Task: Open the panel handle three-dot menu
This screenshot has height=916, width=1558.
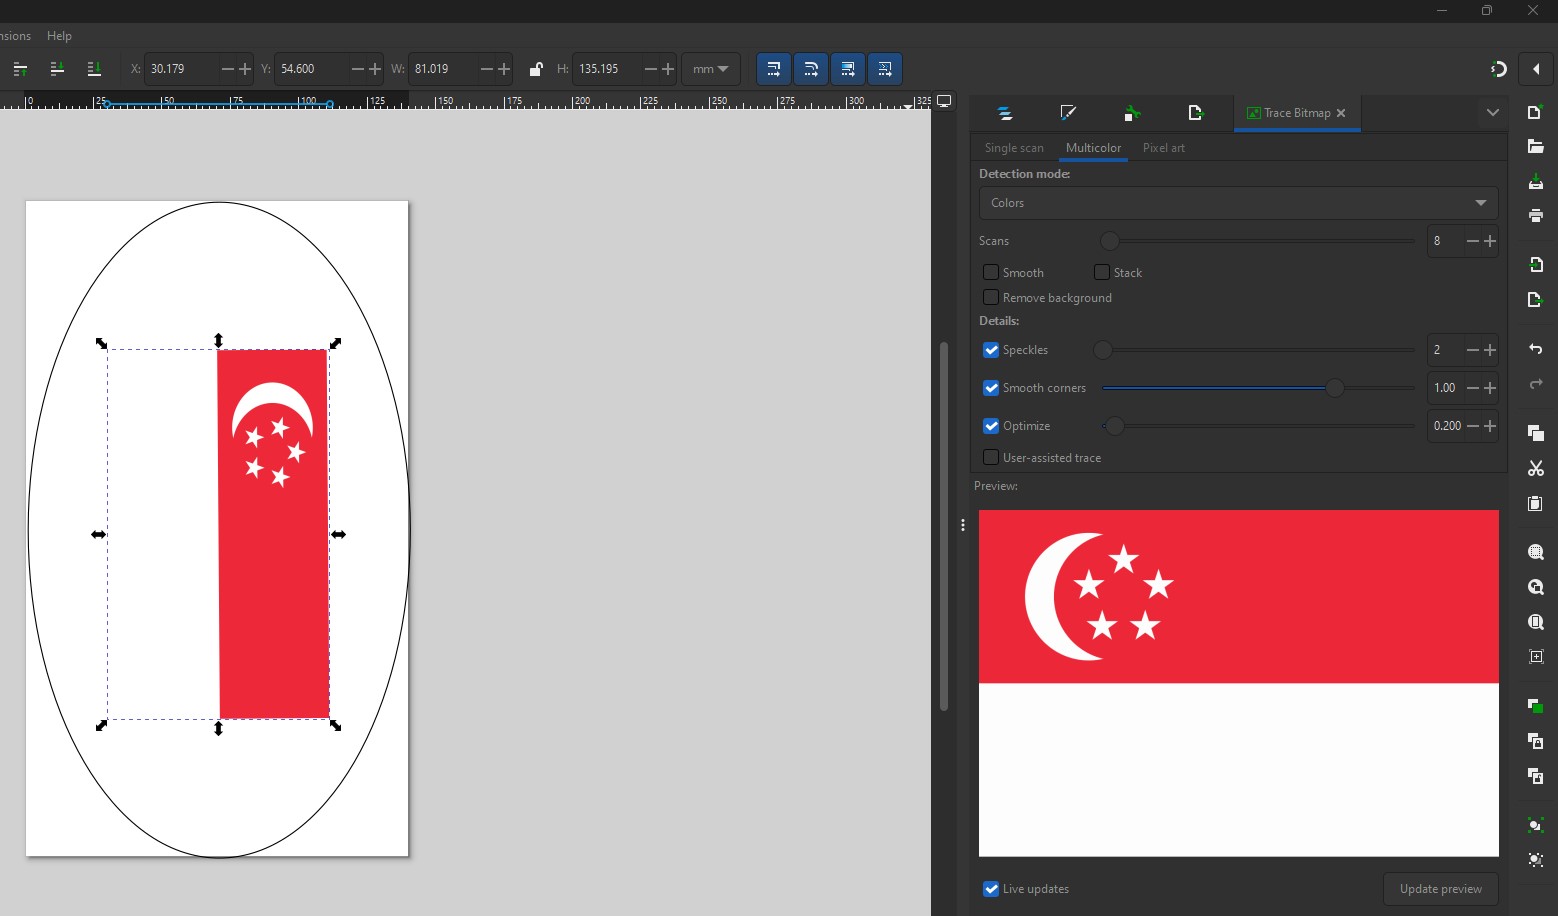Action: 962,525
